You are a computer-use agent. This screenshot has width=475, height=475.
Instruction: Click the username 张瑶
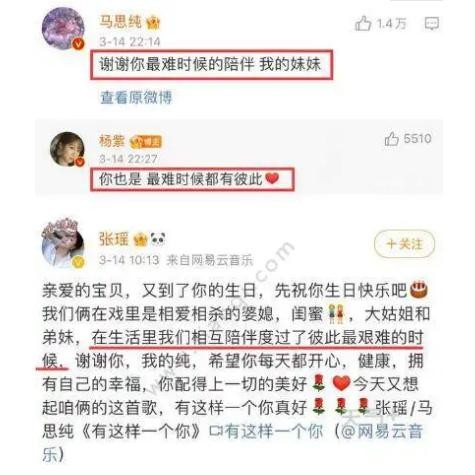[114, 239]
